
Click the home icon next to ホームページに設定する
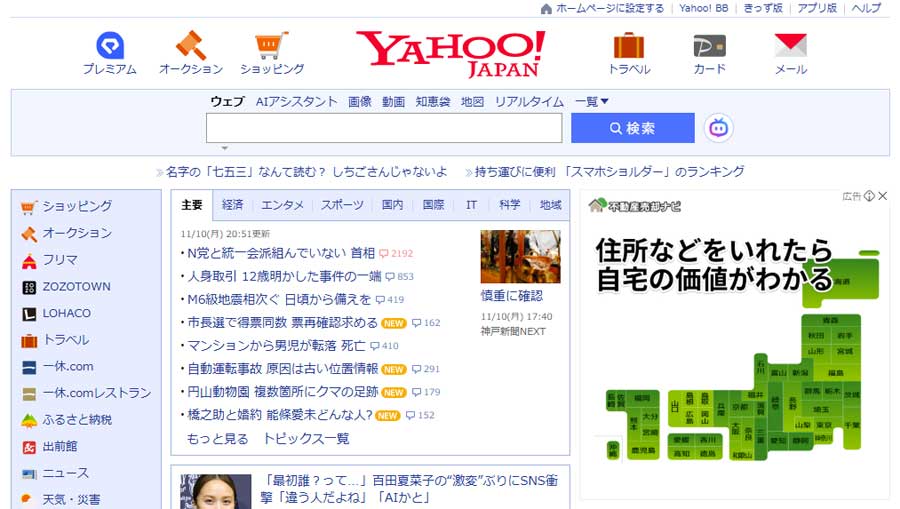point(546,9)
